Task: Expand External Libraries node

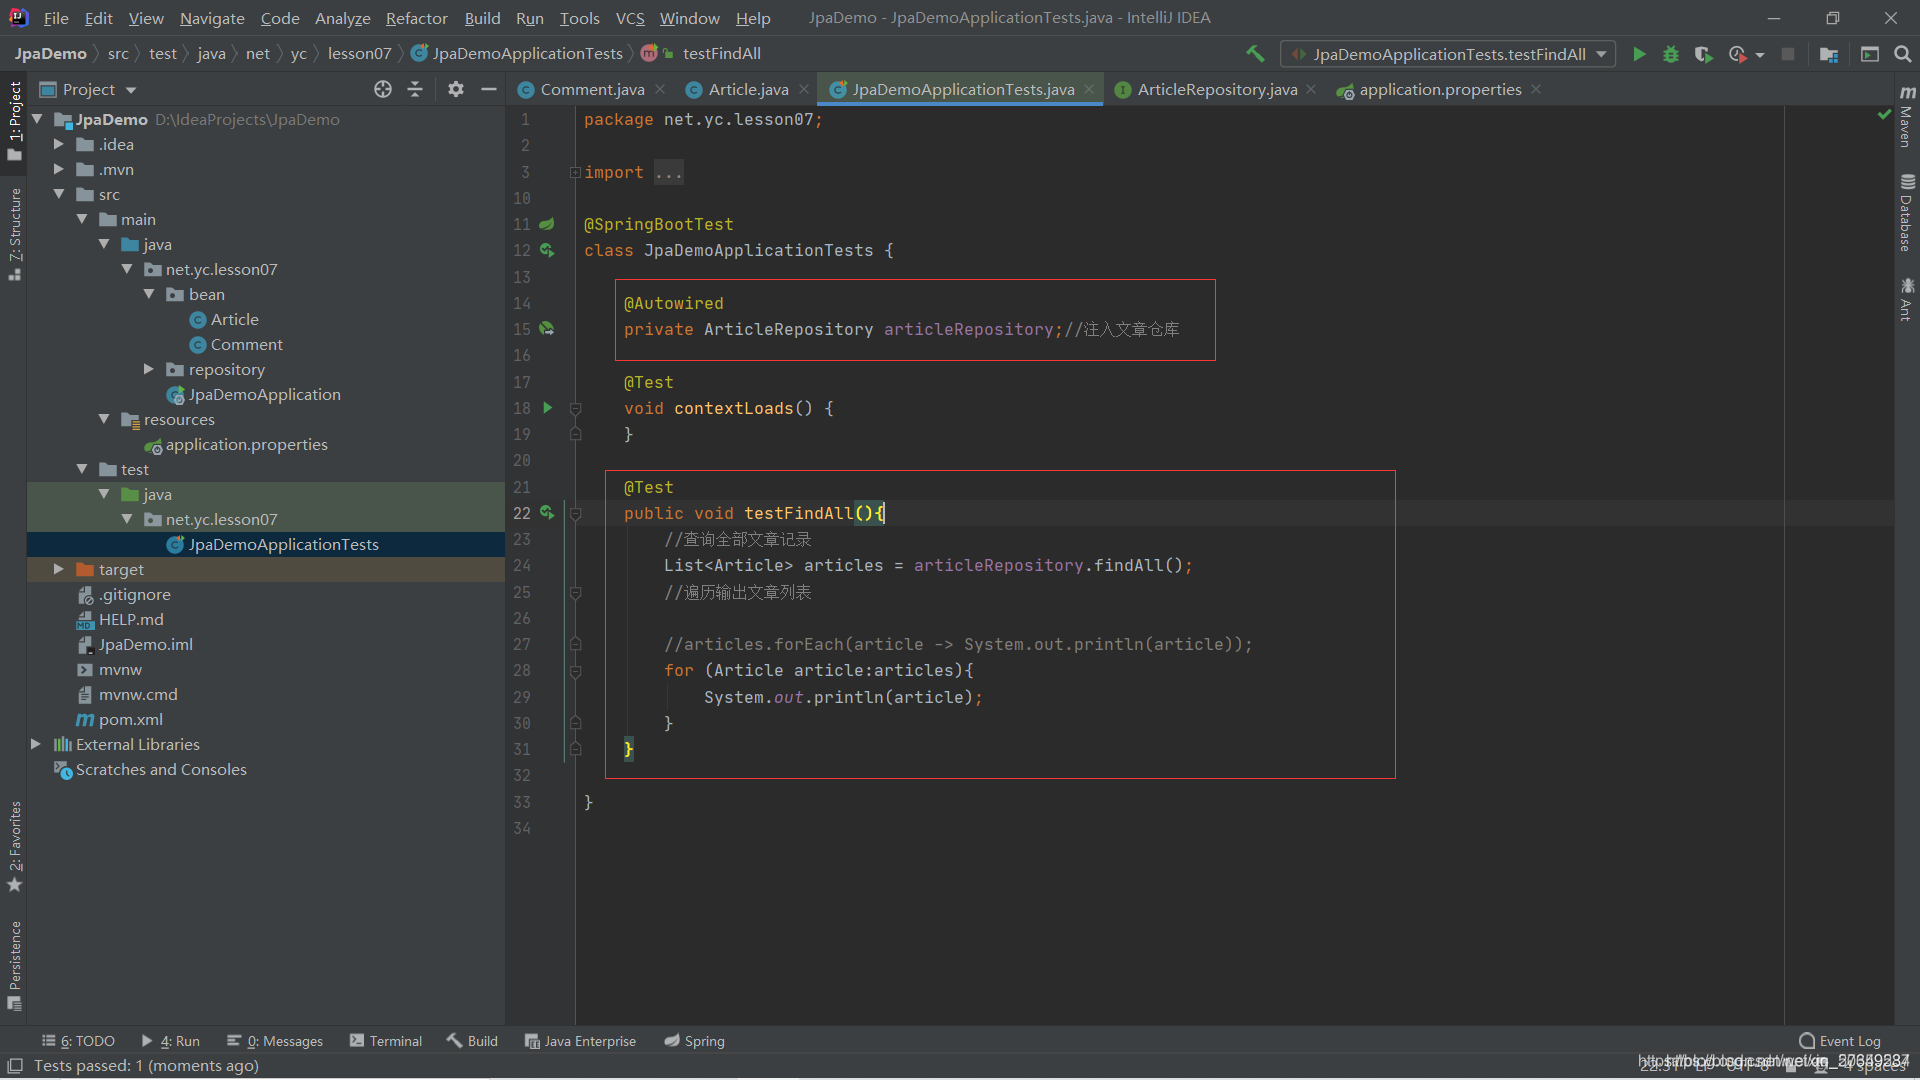Action: pos(36,744)
